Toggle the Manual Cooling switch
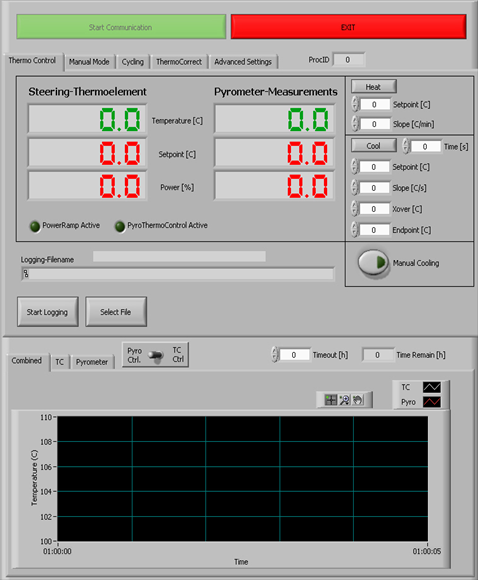The image size is (478, 580). (x=373, y=263)
